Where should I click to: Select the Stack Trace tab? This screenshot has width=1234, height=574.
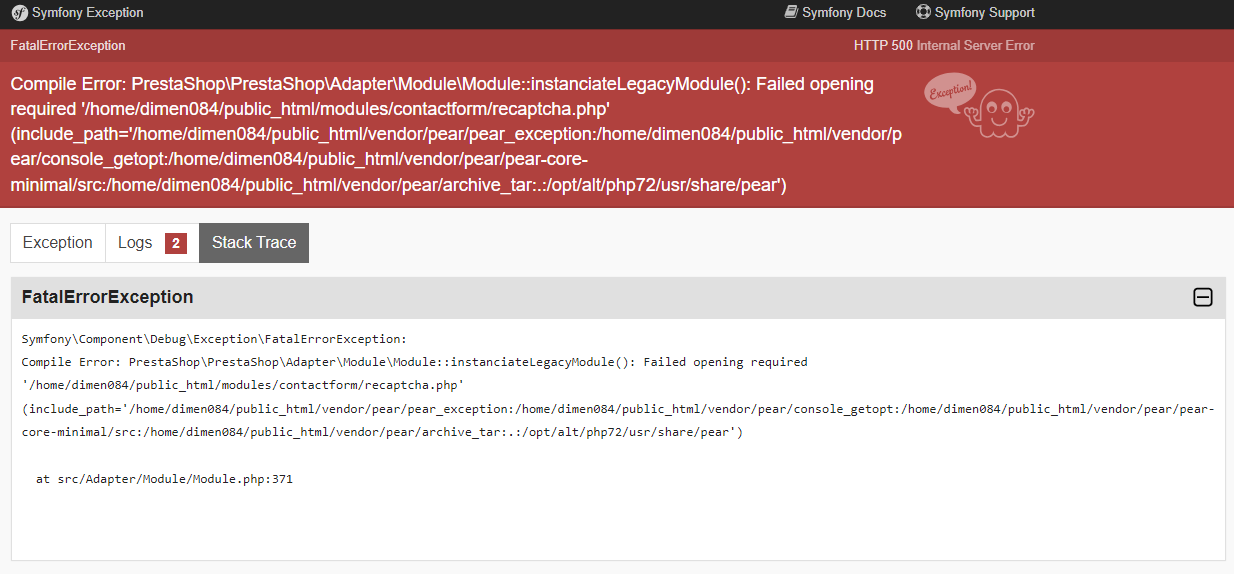[x=254, y=243]
